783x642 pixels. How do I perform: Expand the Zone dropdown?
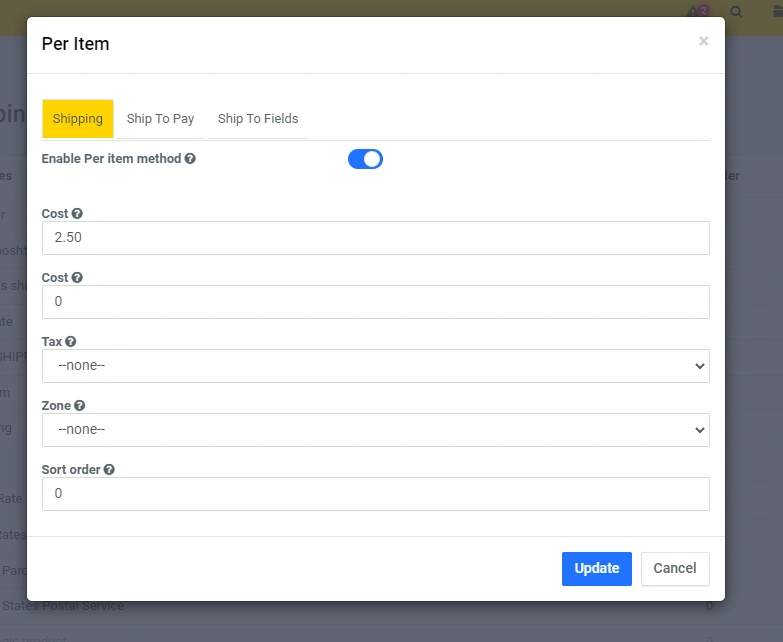(x=375, y=430)
